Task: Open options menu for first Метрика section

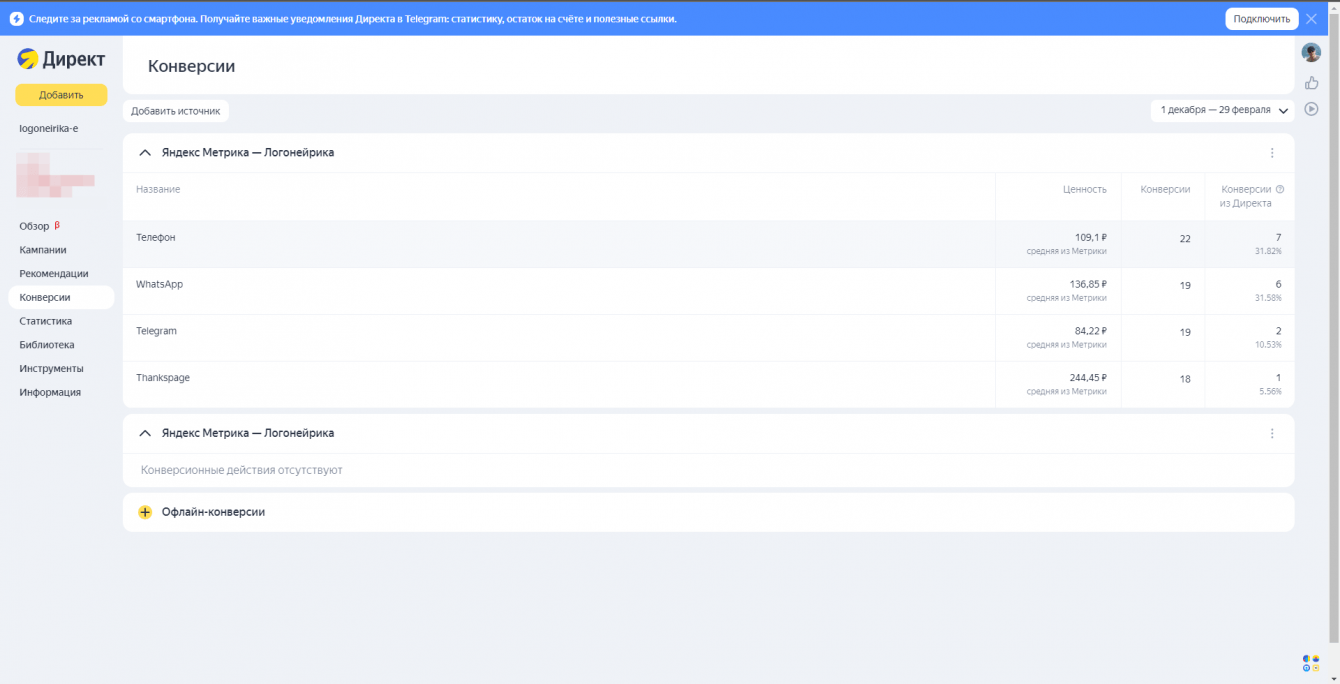Action: (1272, 153)
